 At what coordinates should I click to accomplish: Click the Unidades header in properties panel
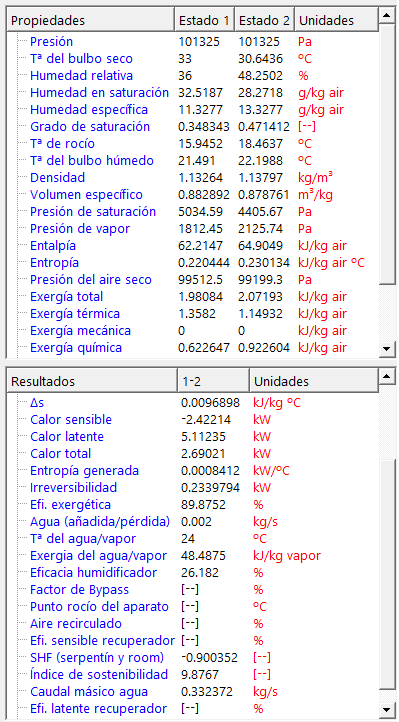coord(336,21)
